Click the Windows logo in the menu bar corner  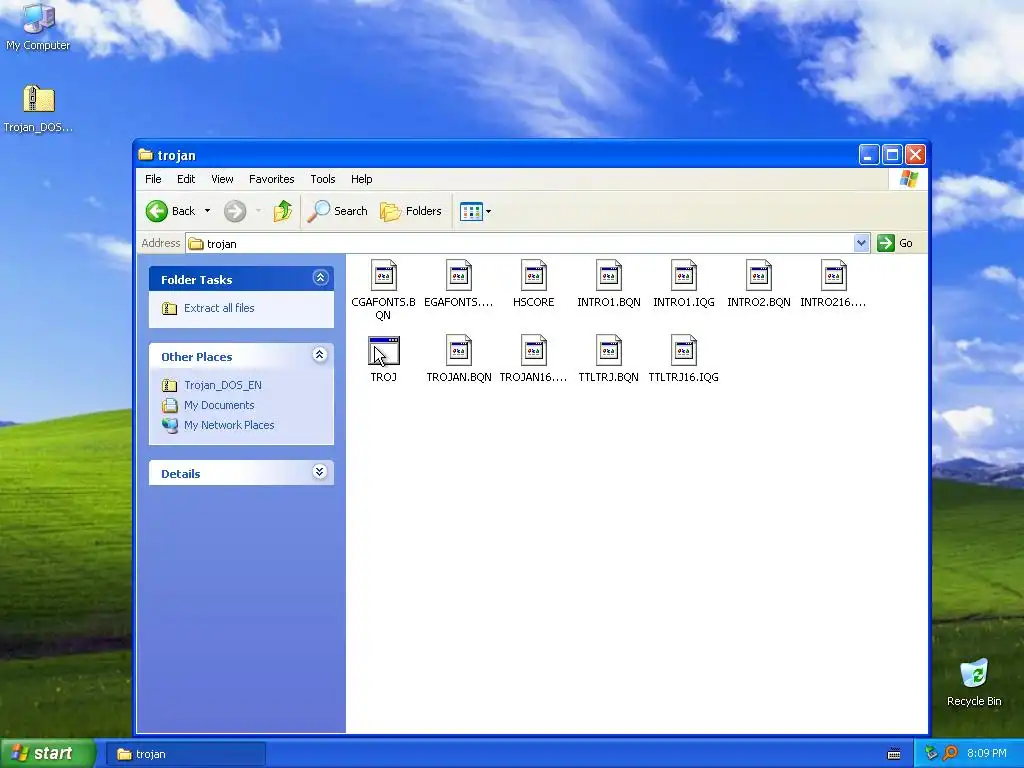point(908,179)
